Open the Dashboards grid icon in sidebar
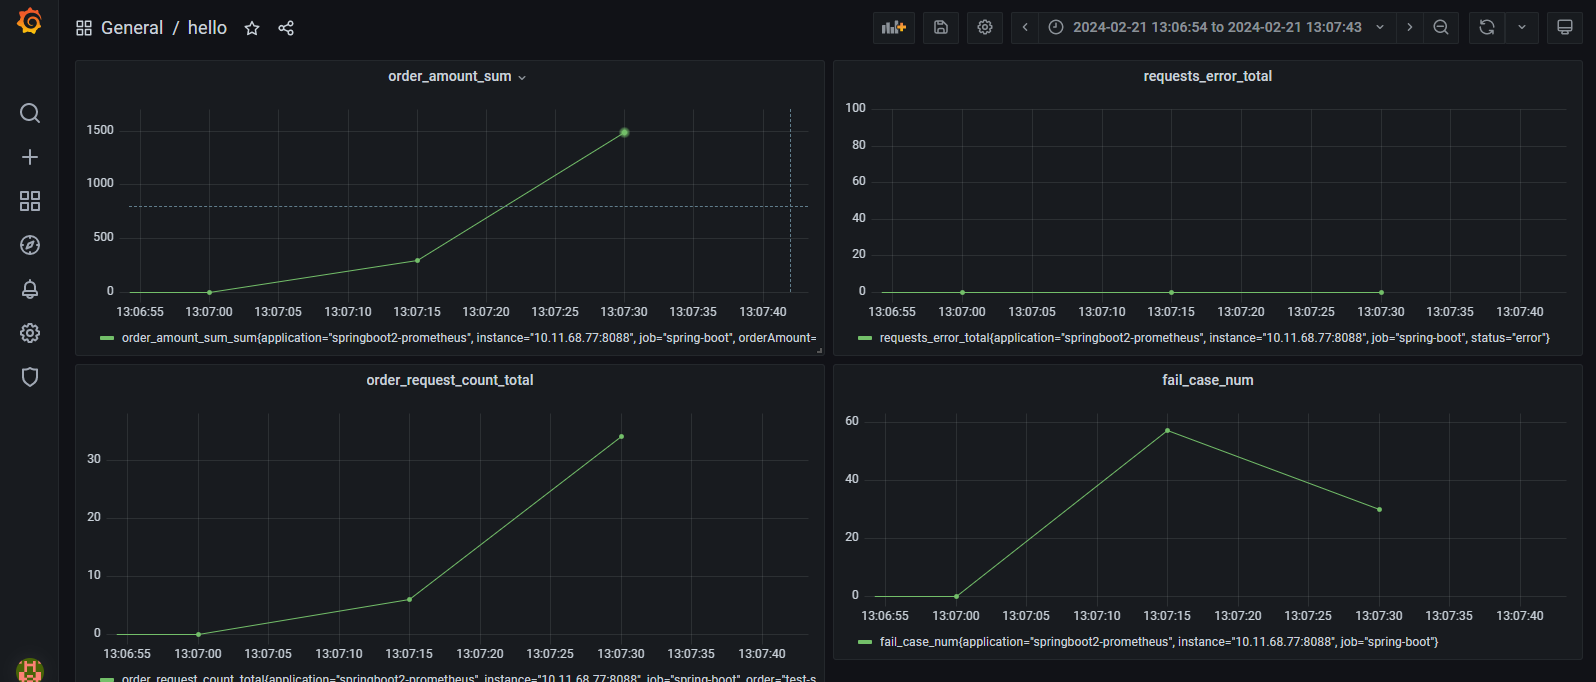This screenshot has height=682, width=1596. pyautogui.click(x=30, y=201)
